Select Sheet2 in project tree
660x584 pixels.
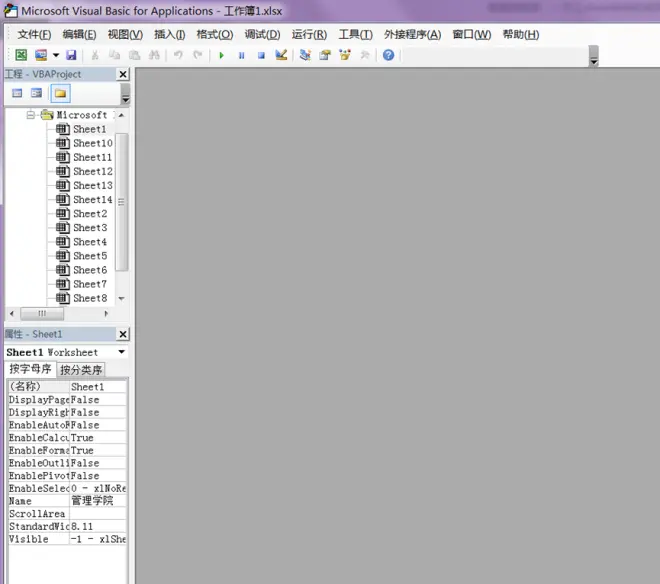point(90,213)
